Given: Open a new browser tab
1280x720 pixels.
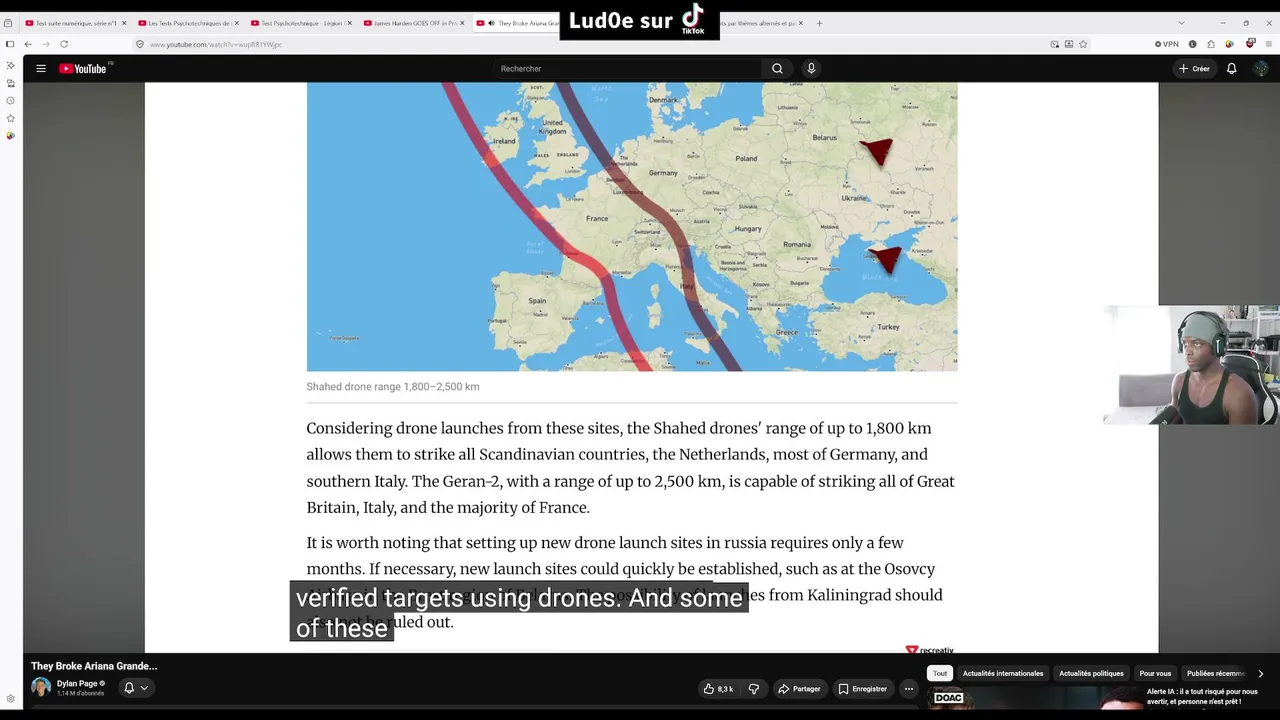Looking at the screenshot, I should (819, 23).
